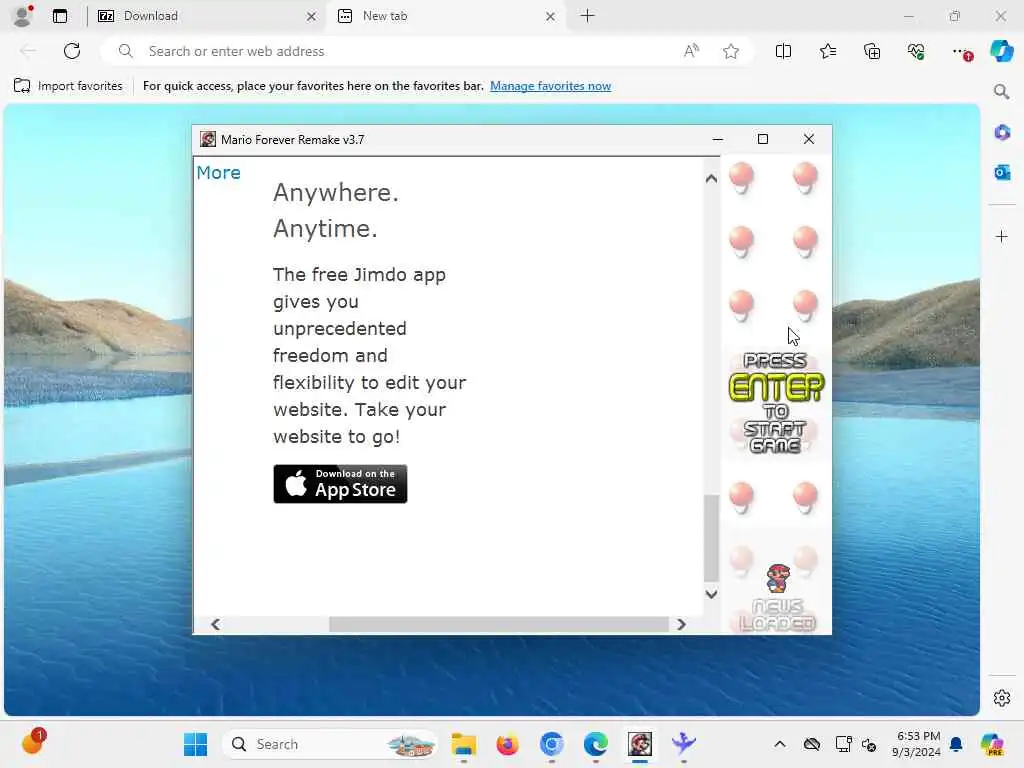This screenshot has height=768, width=1024.
Task: Open Microsoft Edge from the taskbar
Action: (596, 744)
